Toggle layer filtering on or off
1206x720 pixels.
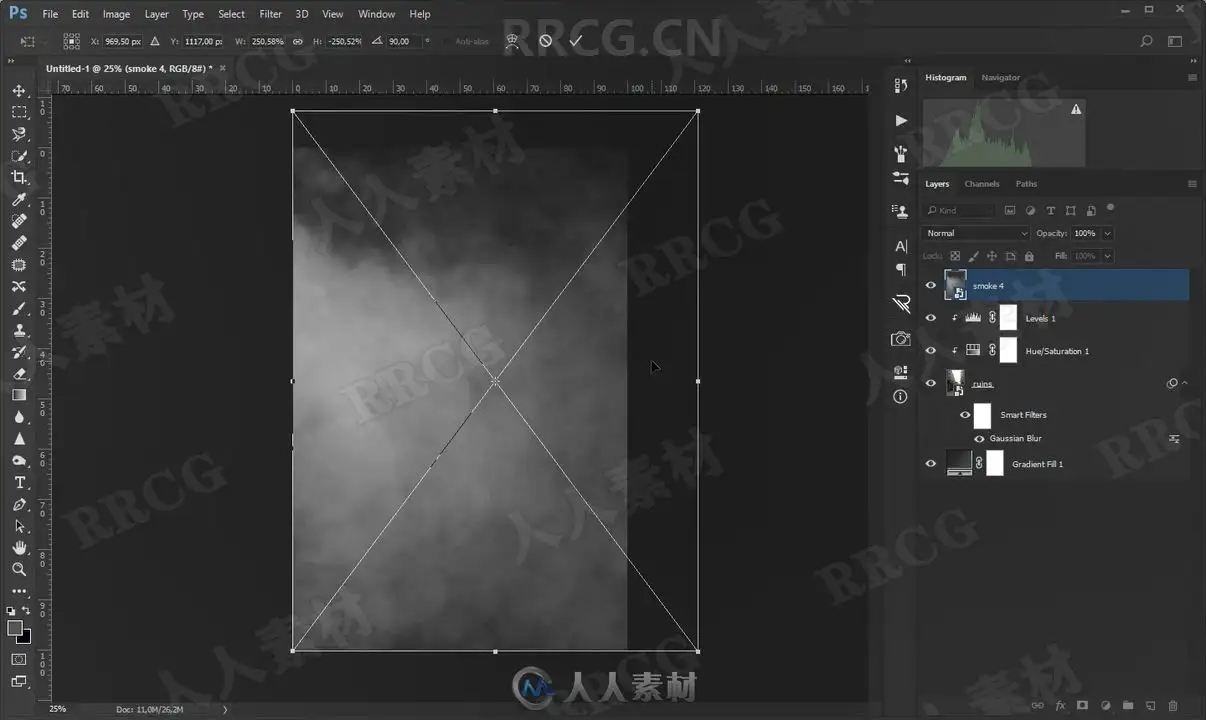tap(1111, 208)
